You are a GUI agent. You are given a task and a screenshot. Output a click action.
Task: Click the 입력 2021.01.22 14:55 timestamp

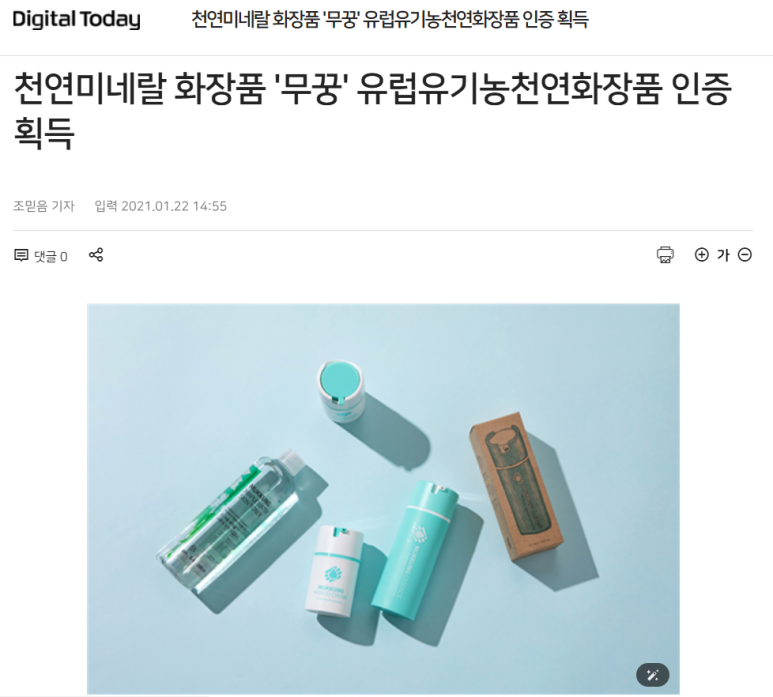pos(161,206)
